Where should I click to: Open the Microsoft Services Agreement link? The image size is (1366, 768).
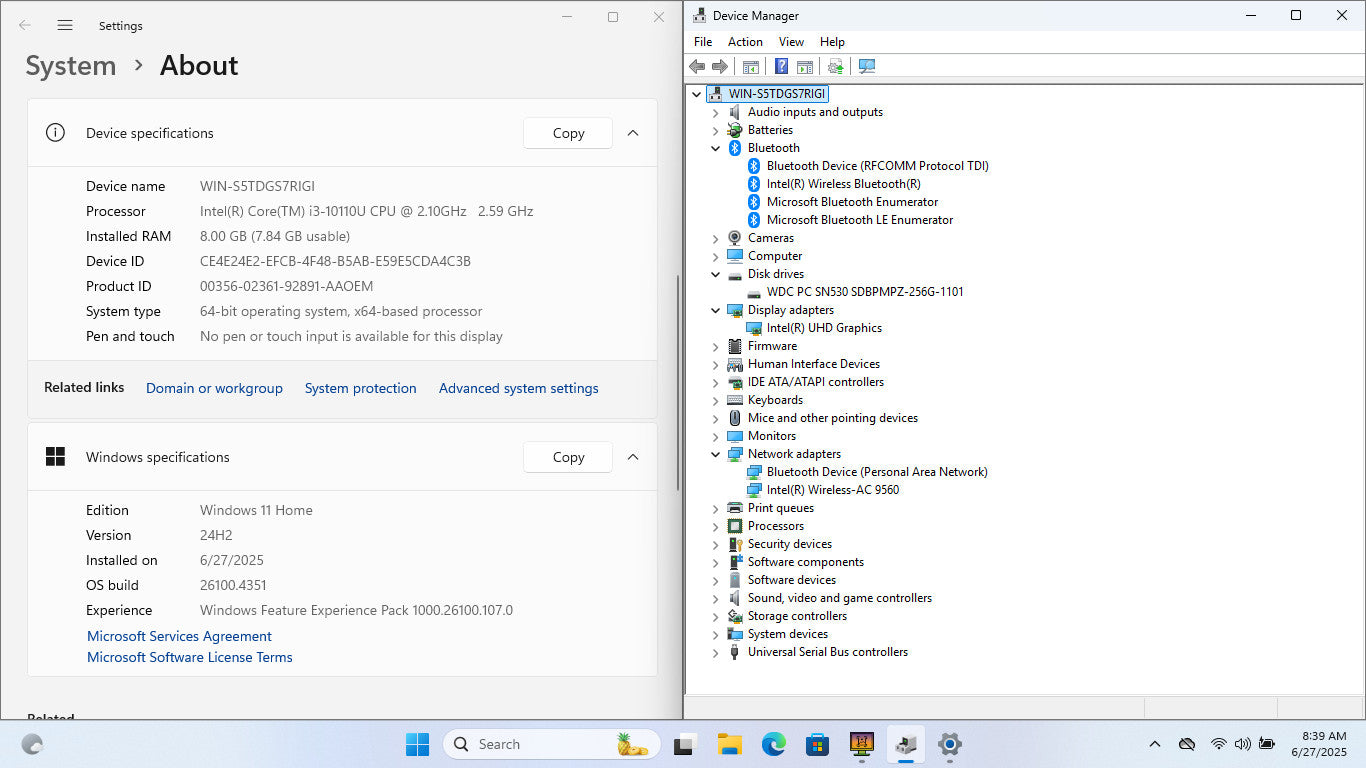[179, 636]
